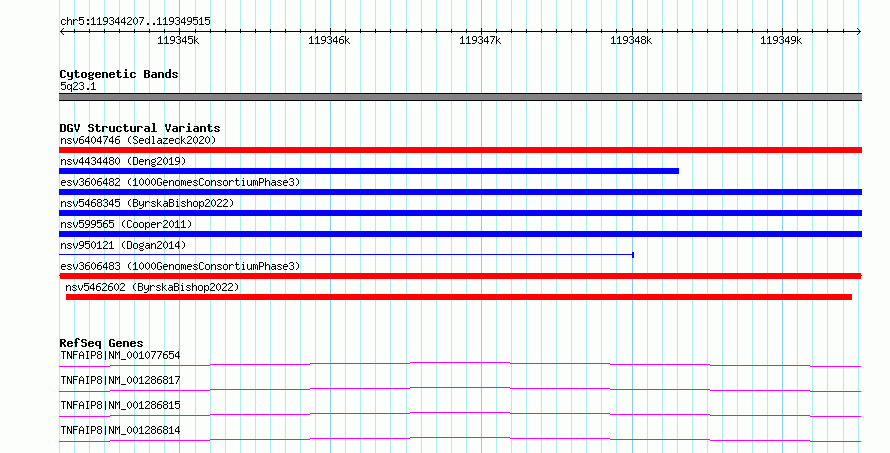Open variant nsv6404746 (Sedlazeck2020) label
The image size is (890, 453).
138,140
